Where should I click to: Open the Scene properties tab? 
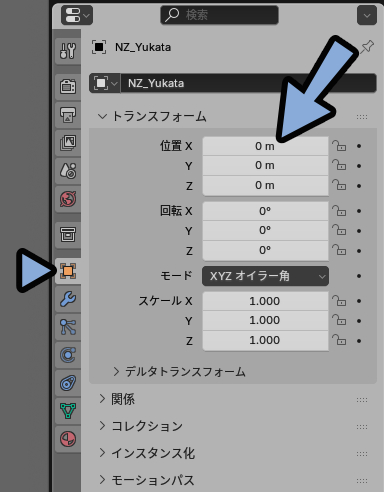(x=68, y=171)
